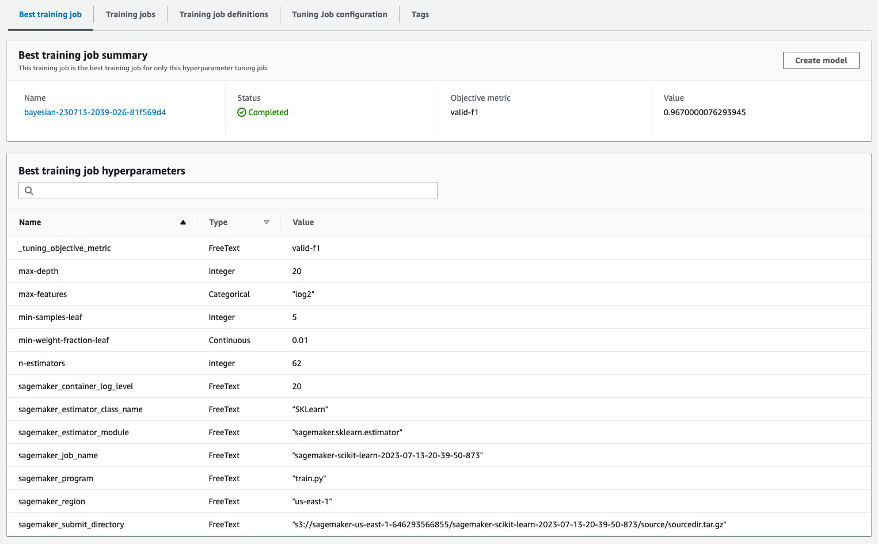This screenshot has height=545, width=879.
Task: Focus the hyperparameters search field
Action: 228,191
